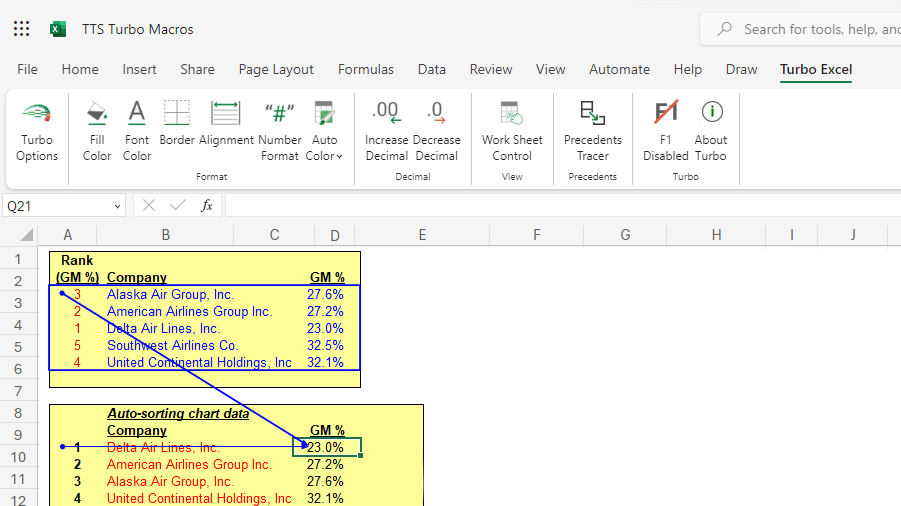The height and width of the screenshot is (506, 901).
Task: Click the Number Format icon
Action: point(279,131)
